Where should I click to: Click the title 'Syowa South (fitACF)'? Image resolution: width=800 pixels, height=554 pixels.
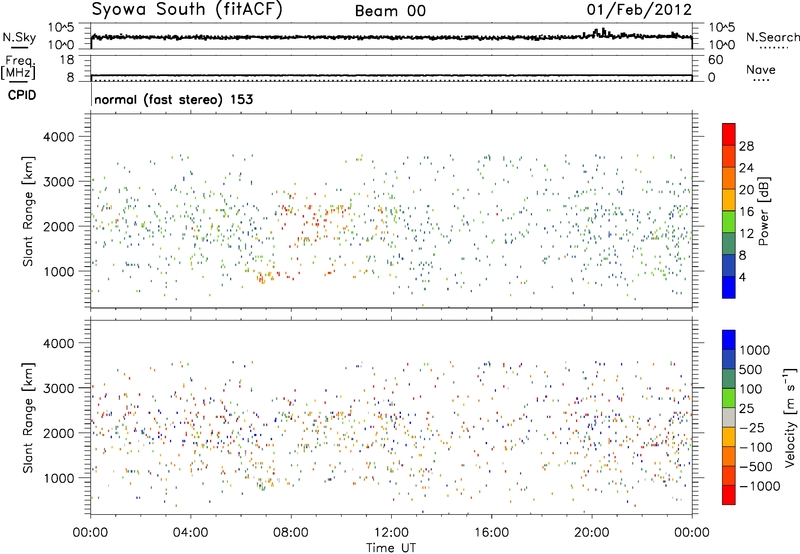click(187, 10)
